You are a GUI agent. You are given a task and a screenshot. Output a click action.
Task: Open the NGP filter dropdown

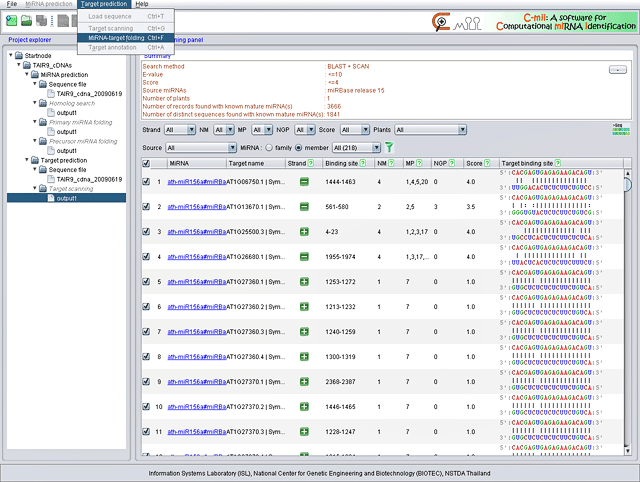tap(305, 130)
